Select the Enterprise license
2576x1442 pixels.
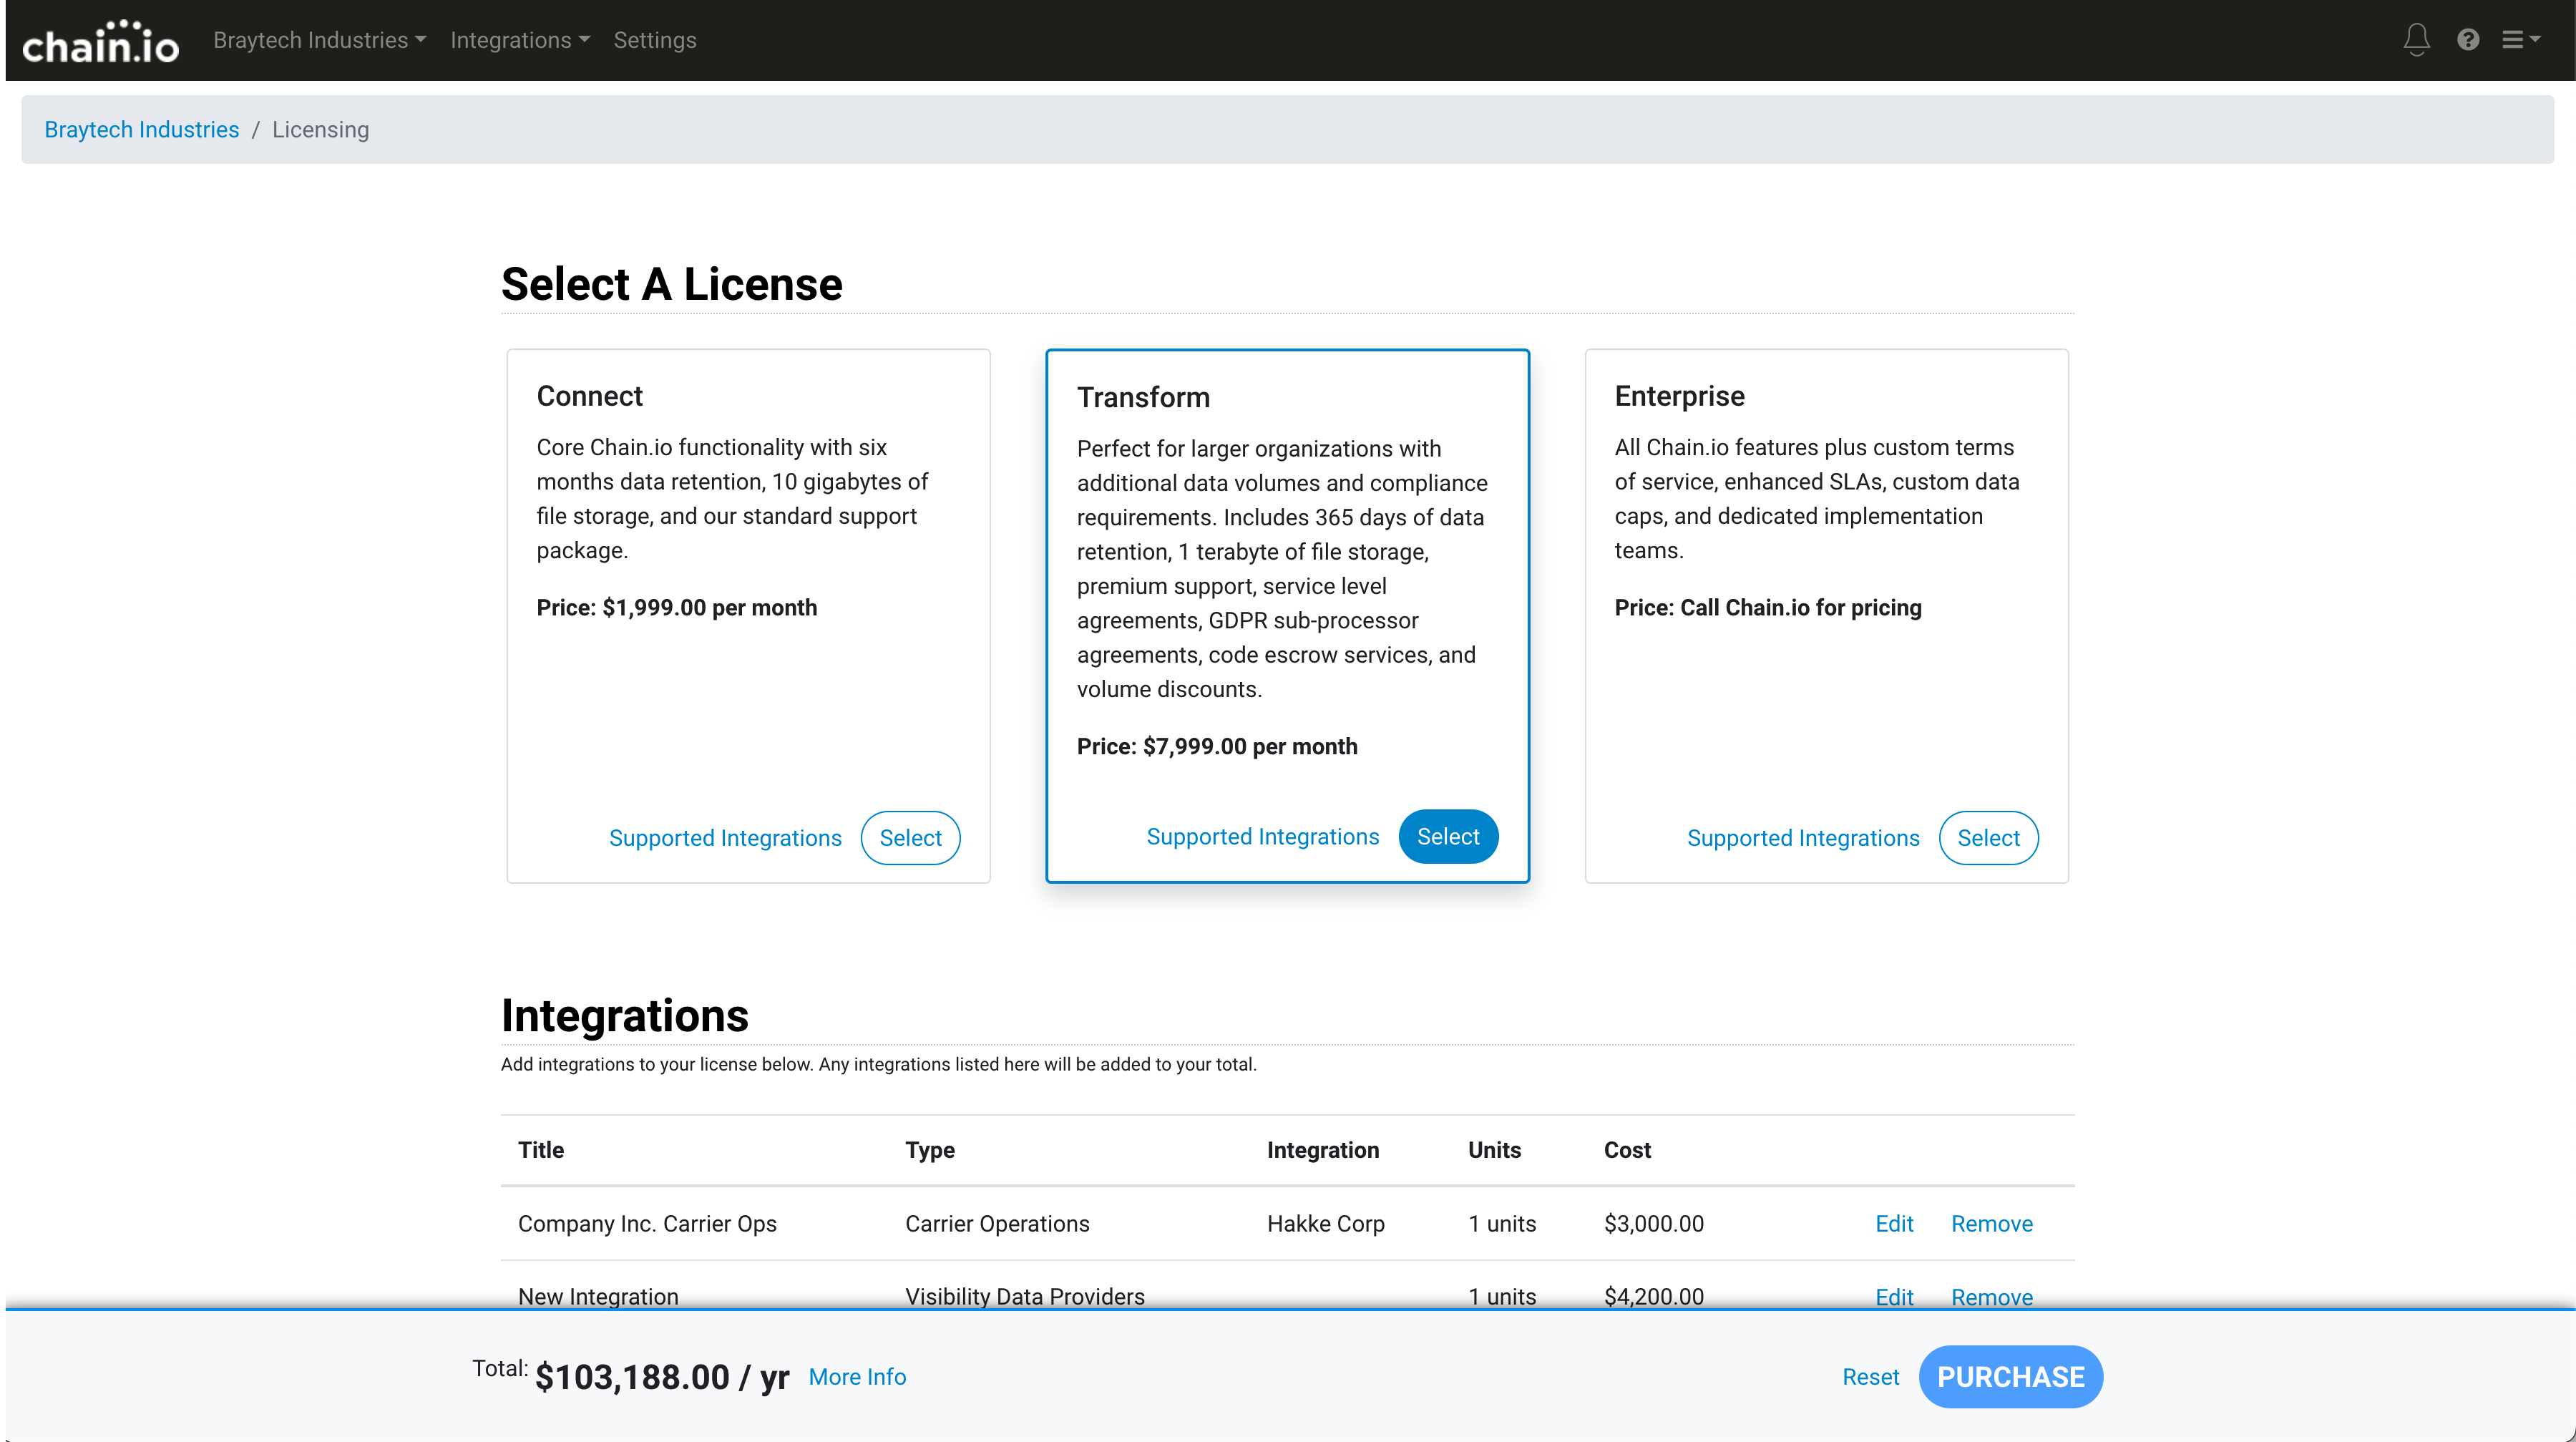pyautogui.click(x=1987, y=838)
